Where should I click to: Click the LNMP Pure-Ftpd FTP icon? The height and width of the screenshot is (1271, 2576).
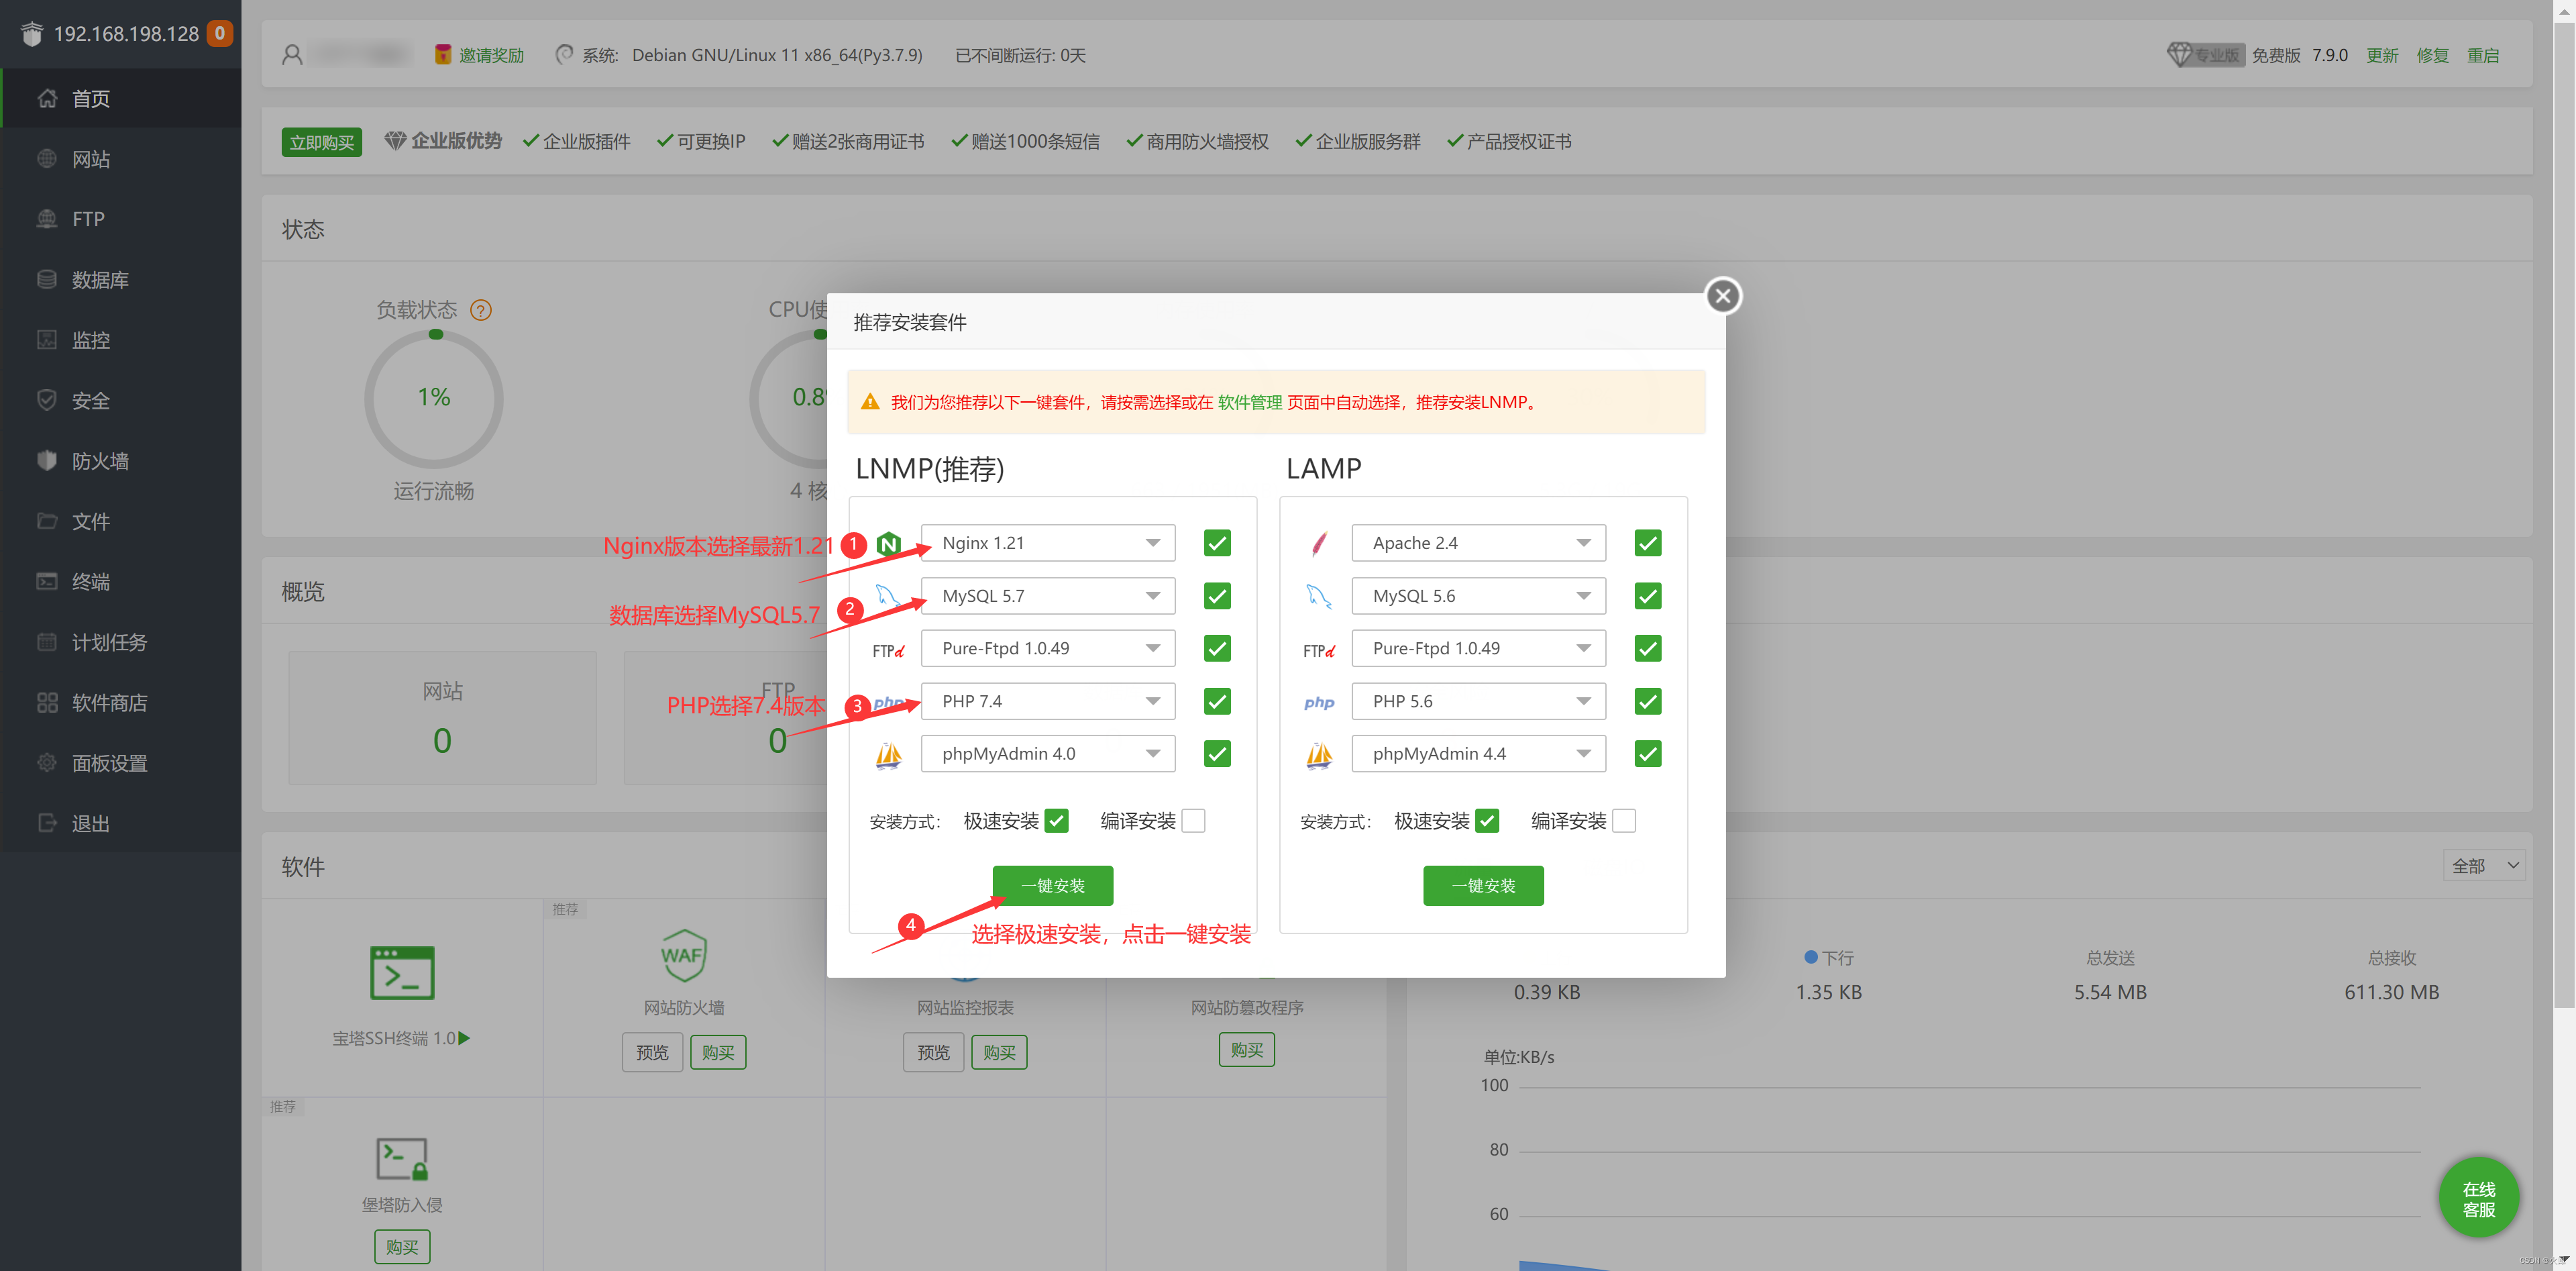pos(888,651)
